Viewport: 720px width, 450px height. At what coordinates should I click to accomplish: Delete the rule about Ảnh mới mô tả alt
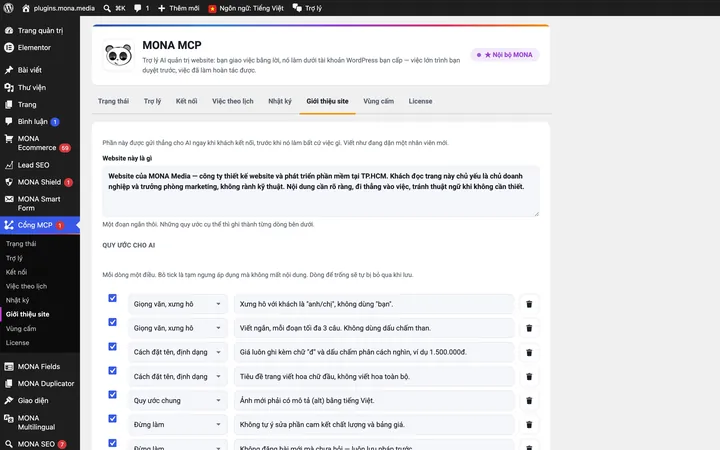coord(529,400)
